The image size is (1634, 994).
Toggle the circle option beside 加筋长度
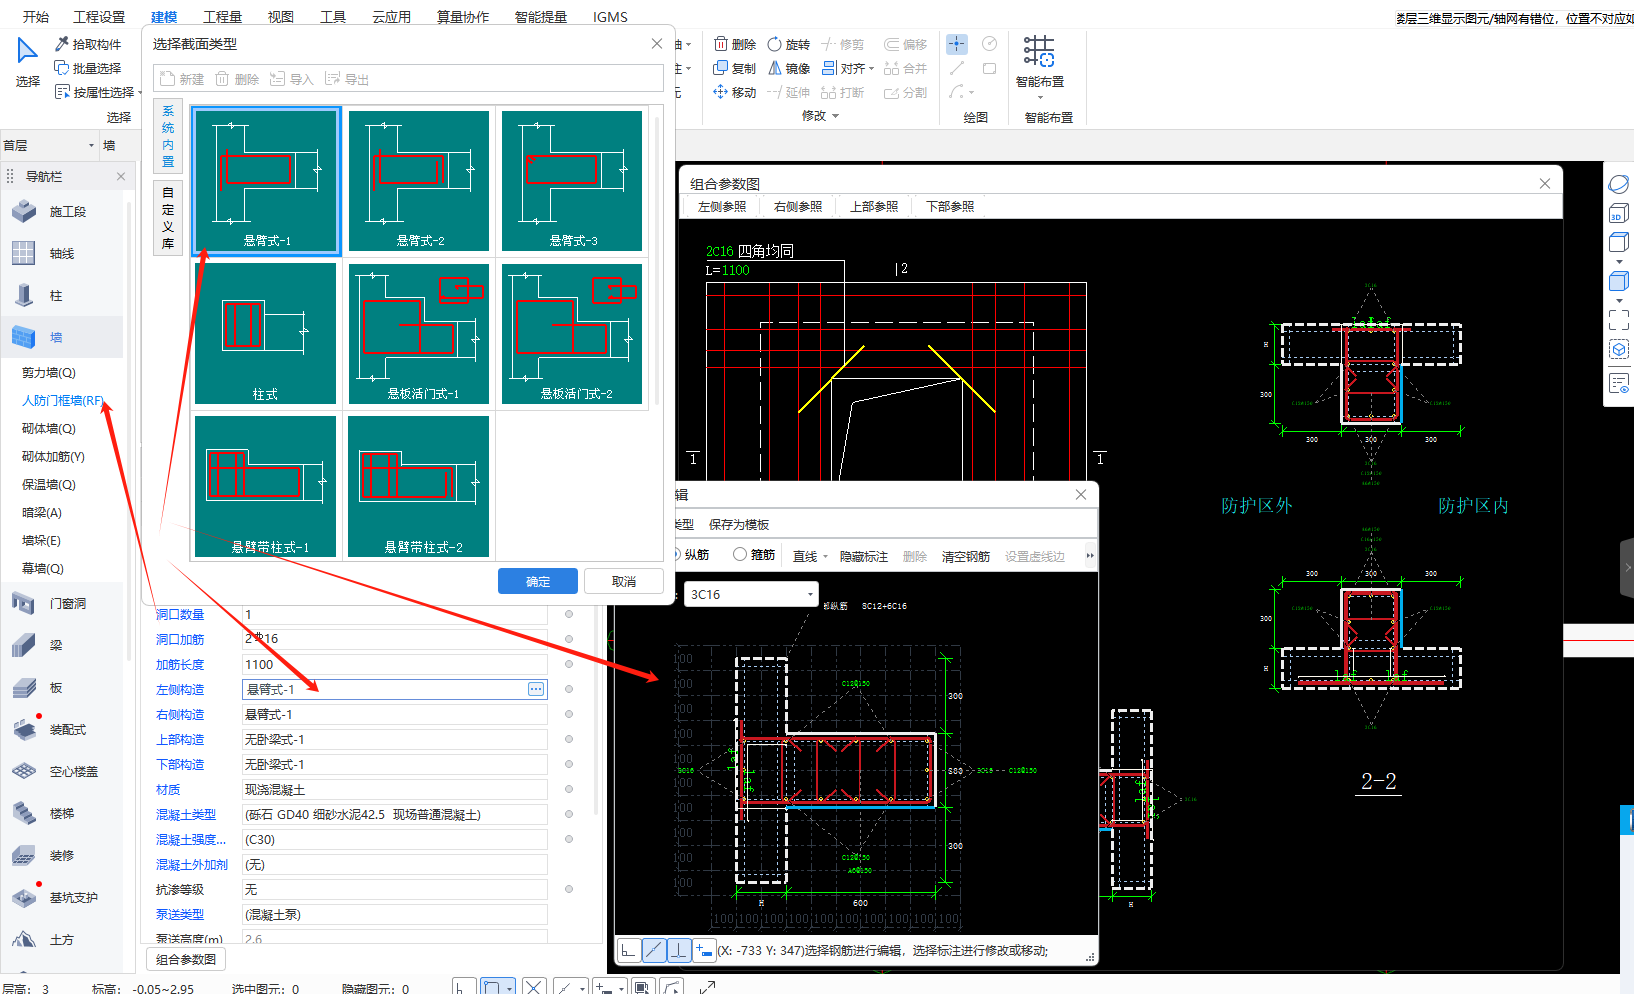[569, 664]
